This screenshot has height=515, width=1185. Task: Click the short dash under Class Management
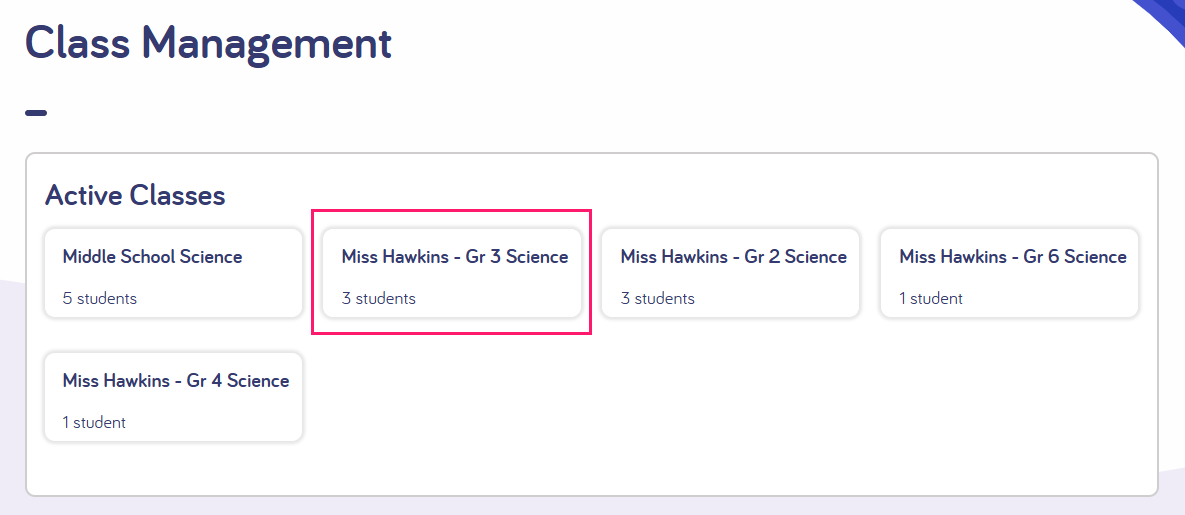[x=36, y=113]
